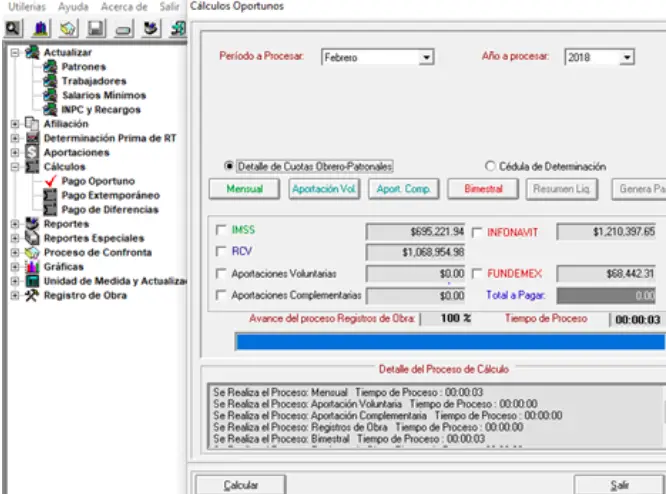Select Detalle de Cuotas Obrero-Patronales radio
Image resolution: width=666 pixels, height=494 pixels.
[x=229, y=166]
